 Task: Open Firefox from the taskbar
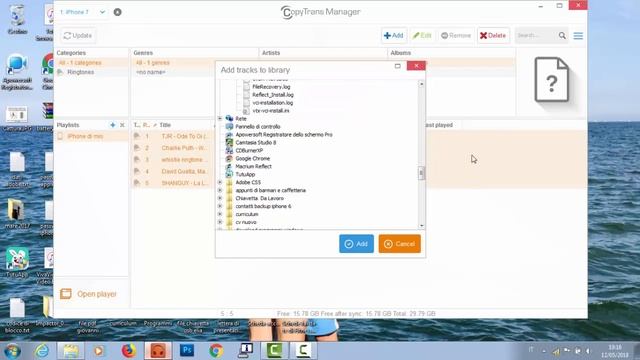coord(129,350)
